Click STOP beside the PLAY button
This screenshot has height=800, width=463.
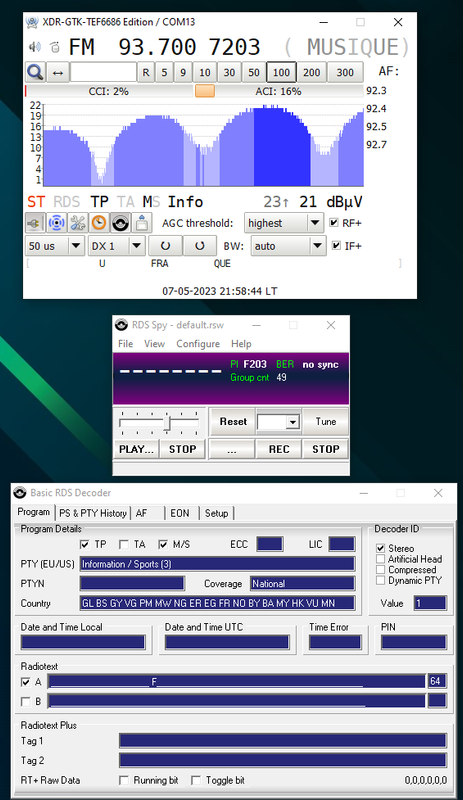tap(182, 449)
